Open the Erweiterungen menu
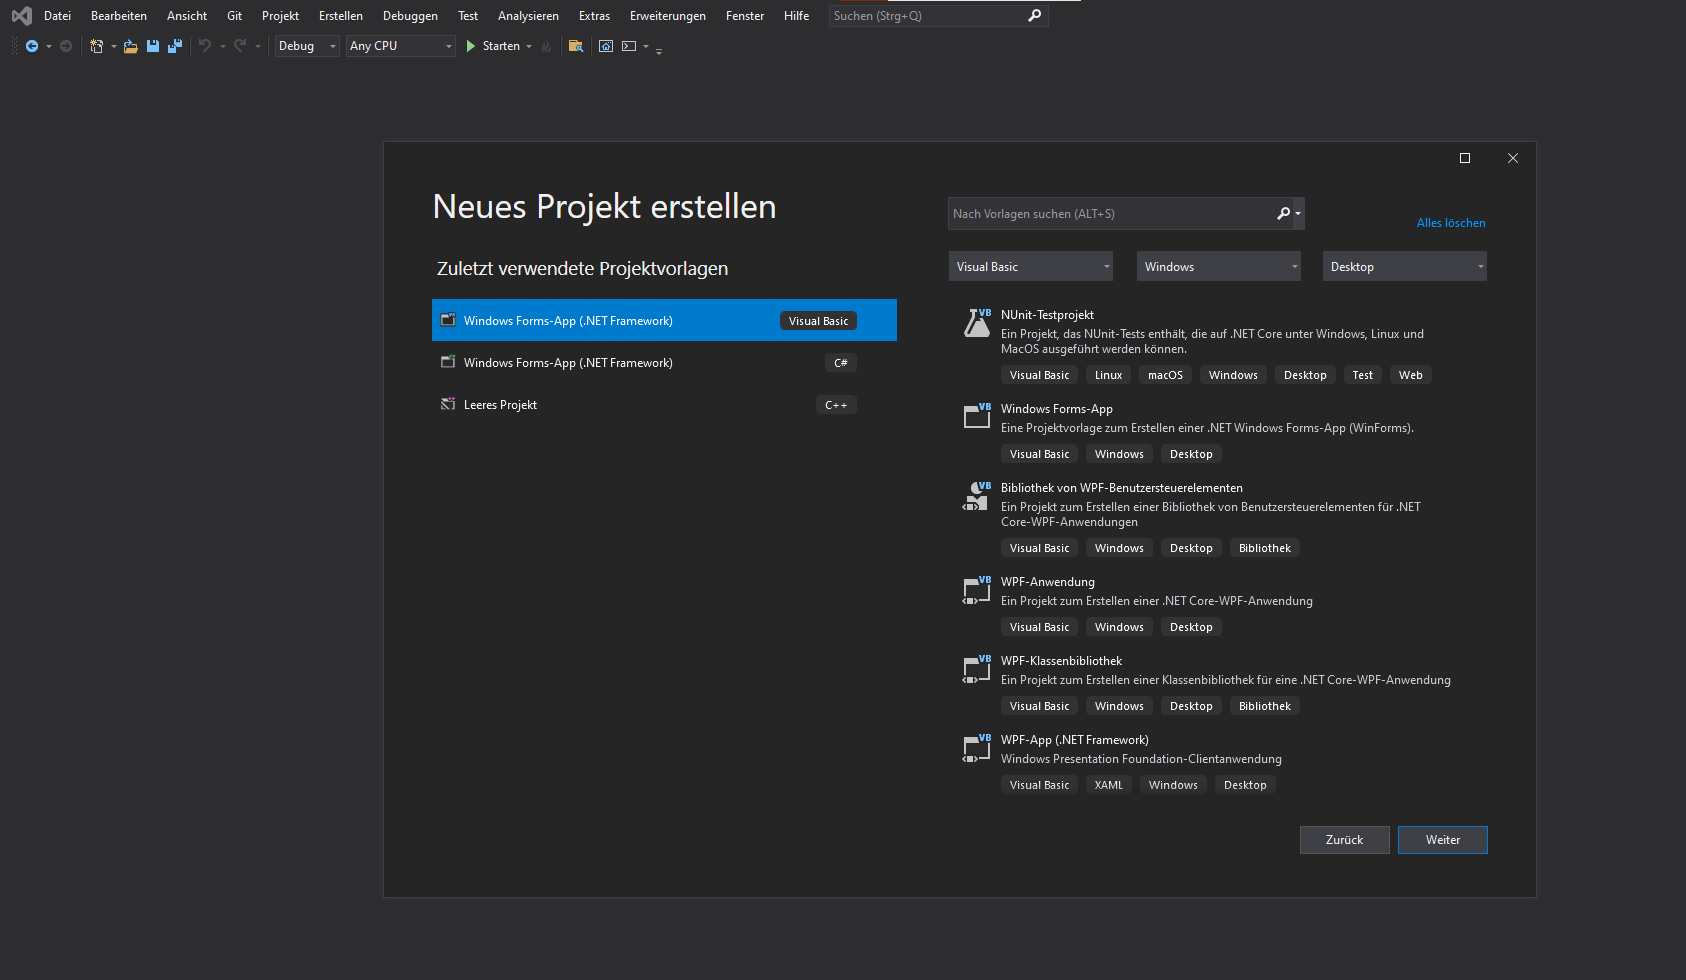This screenshot has height=980, width=1686. pyautogui.click(x=668, y=16)
